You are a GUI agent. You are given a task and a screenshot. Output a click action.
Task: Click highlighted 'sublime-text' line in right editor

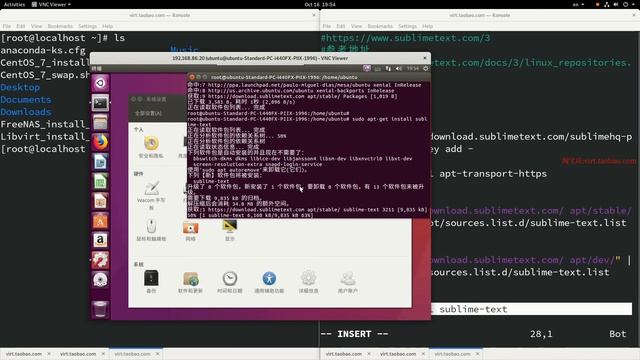click(x=531, y=309)
